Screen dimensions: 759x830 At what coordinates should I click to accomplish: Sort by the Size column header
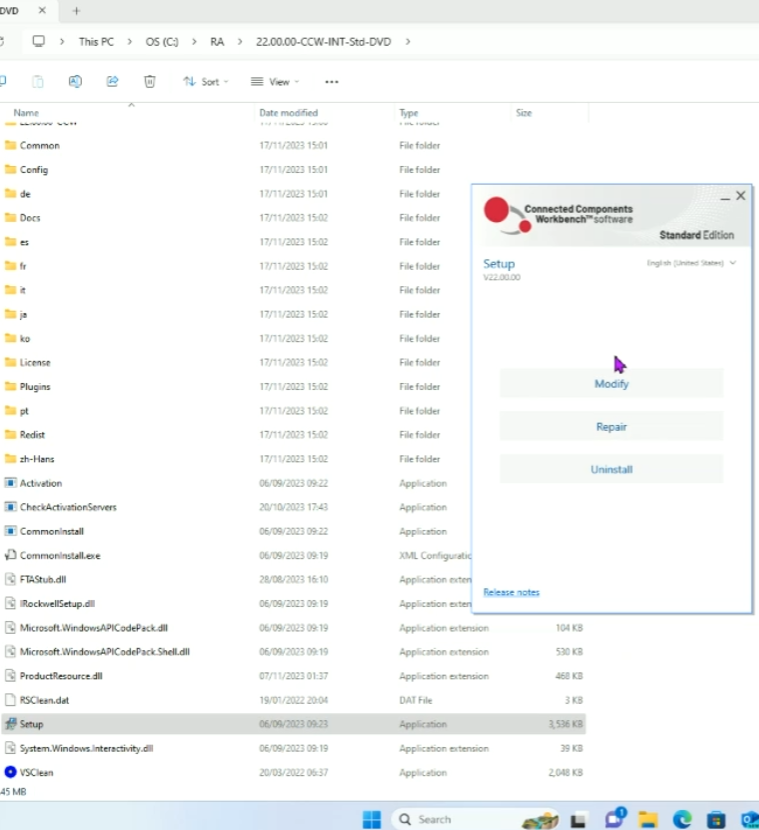(523, 113)
